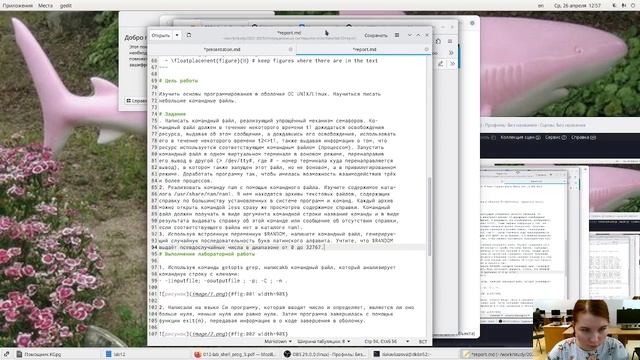Click the image/1.png link on line 101
The image size is (640, 360).
209,294
